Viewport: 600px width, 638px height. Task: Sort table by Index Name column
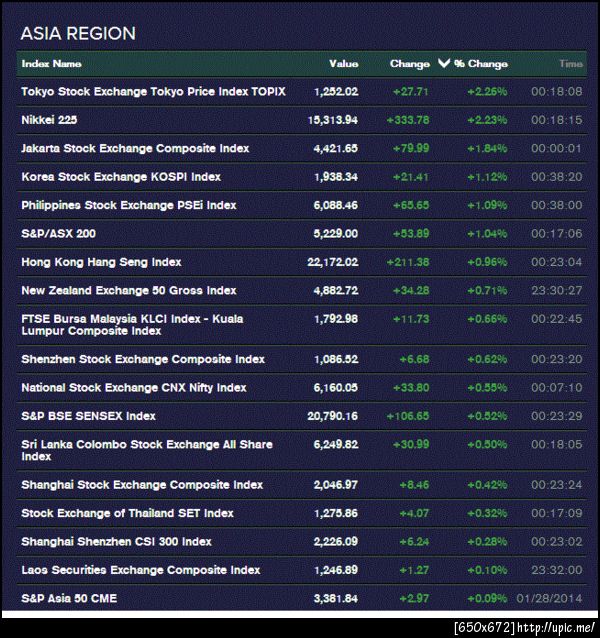point(52,64)
